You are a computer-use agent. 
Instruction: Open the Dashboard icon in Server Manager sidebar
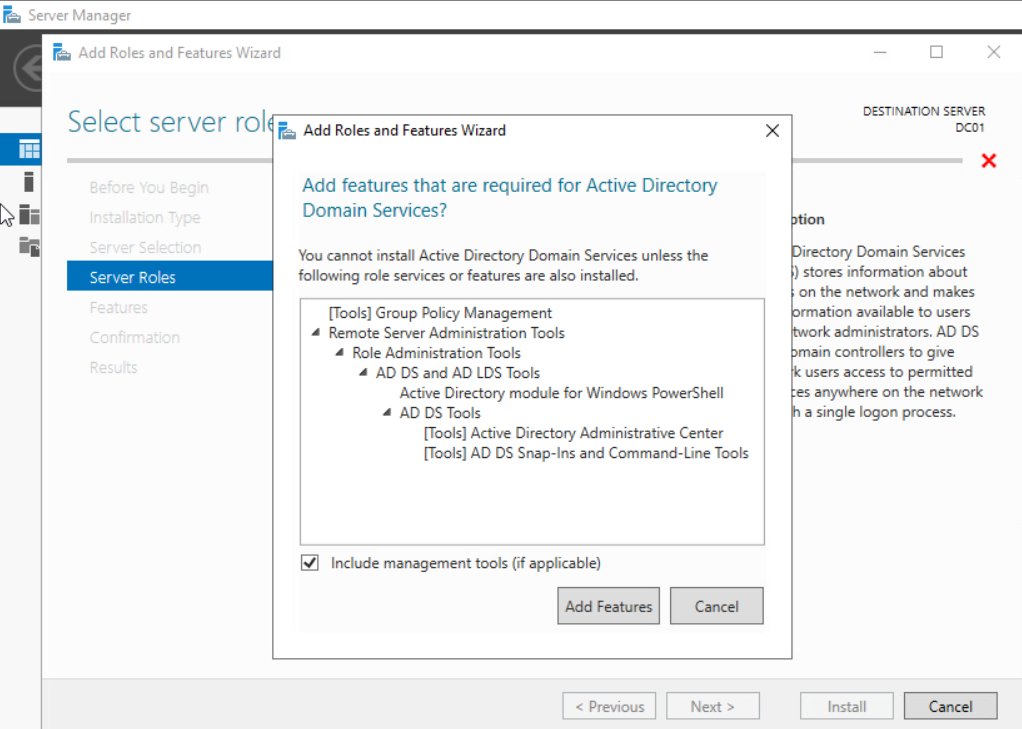(x=29, y=150)
